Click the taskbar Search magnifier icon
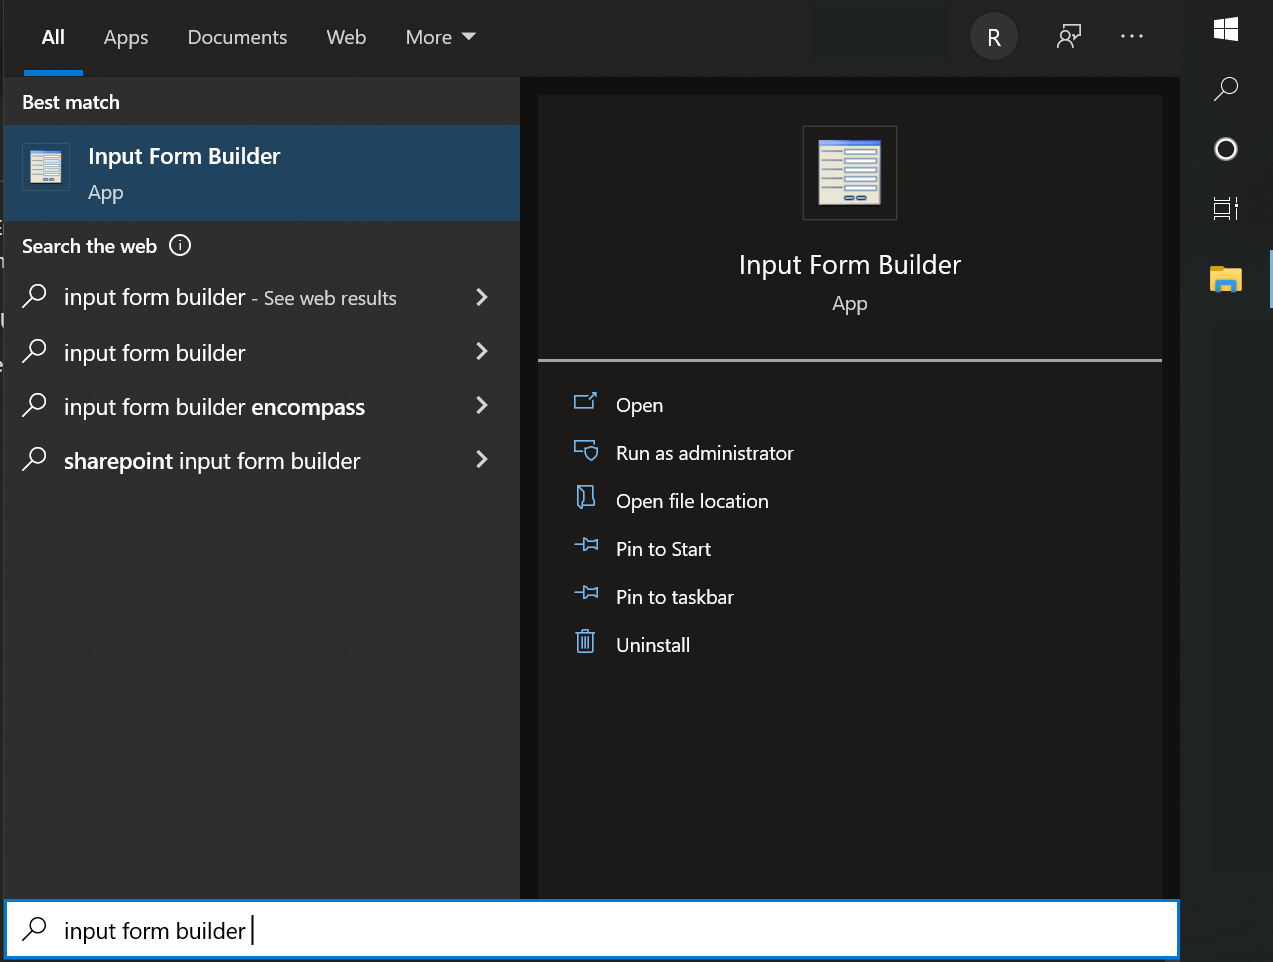This screenshot has width=1273, height=962. (1226, 89)
